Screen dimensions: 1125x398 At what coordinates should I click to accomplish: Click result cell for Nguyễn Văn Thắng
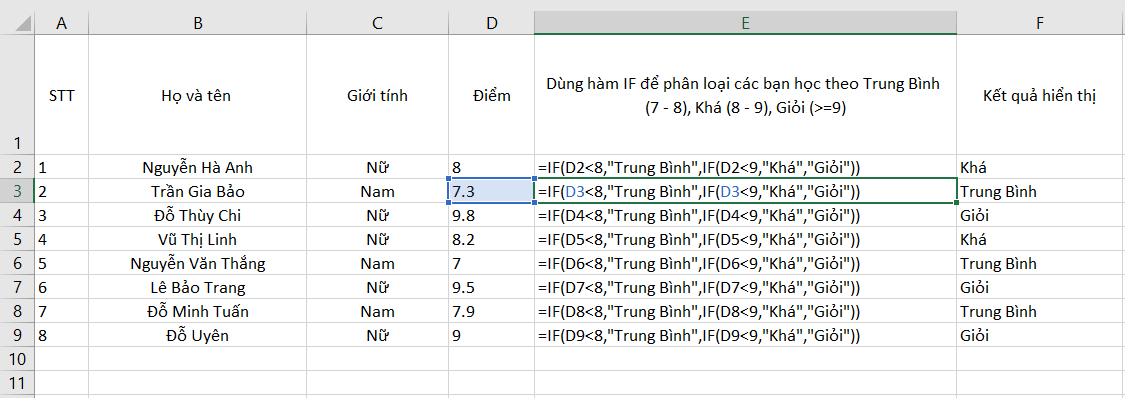[1040, 263]
